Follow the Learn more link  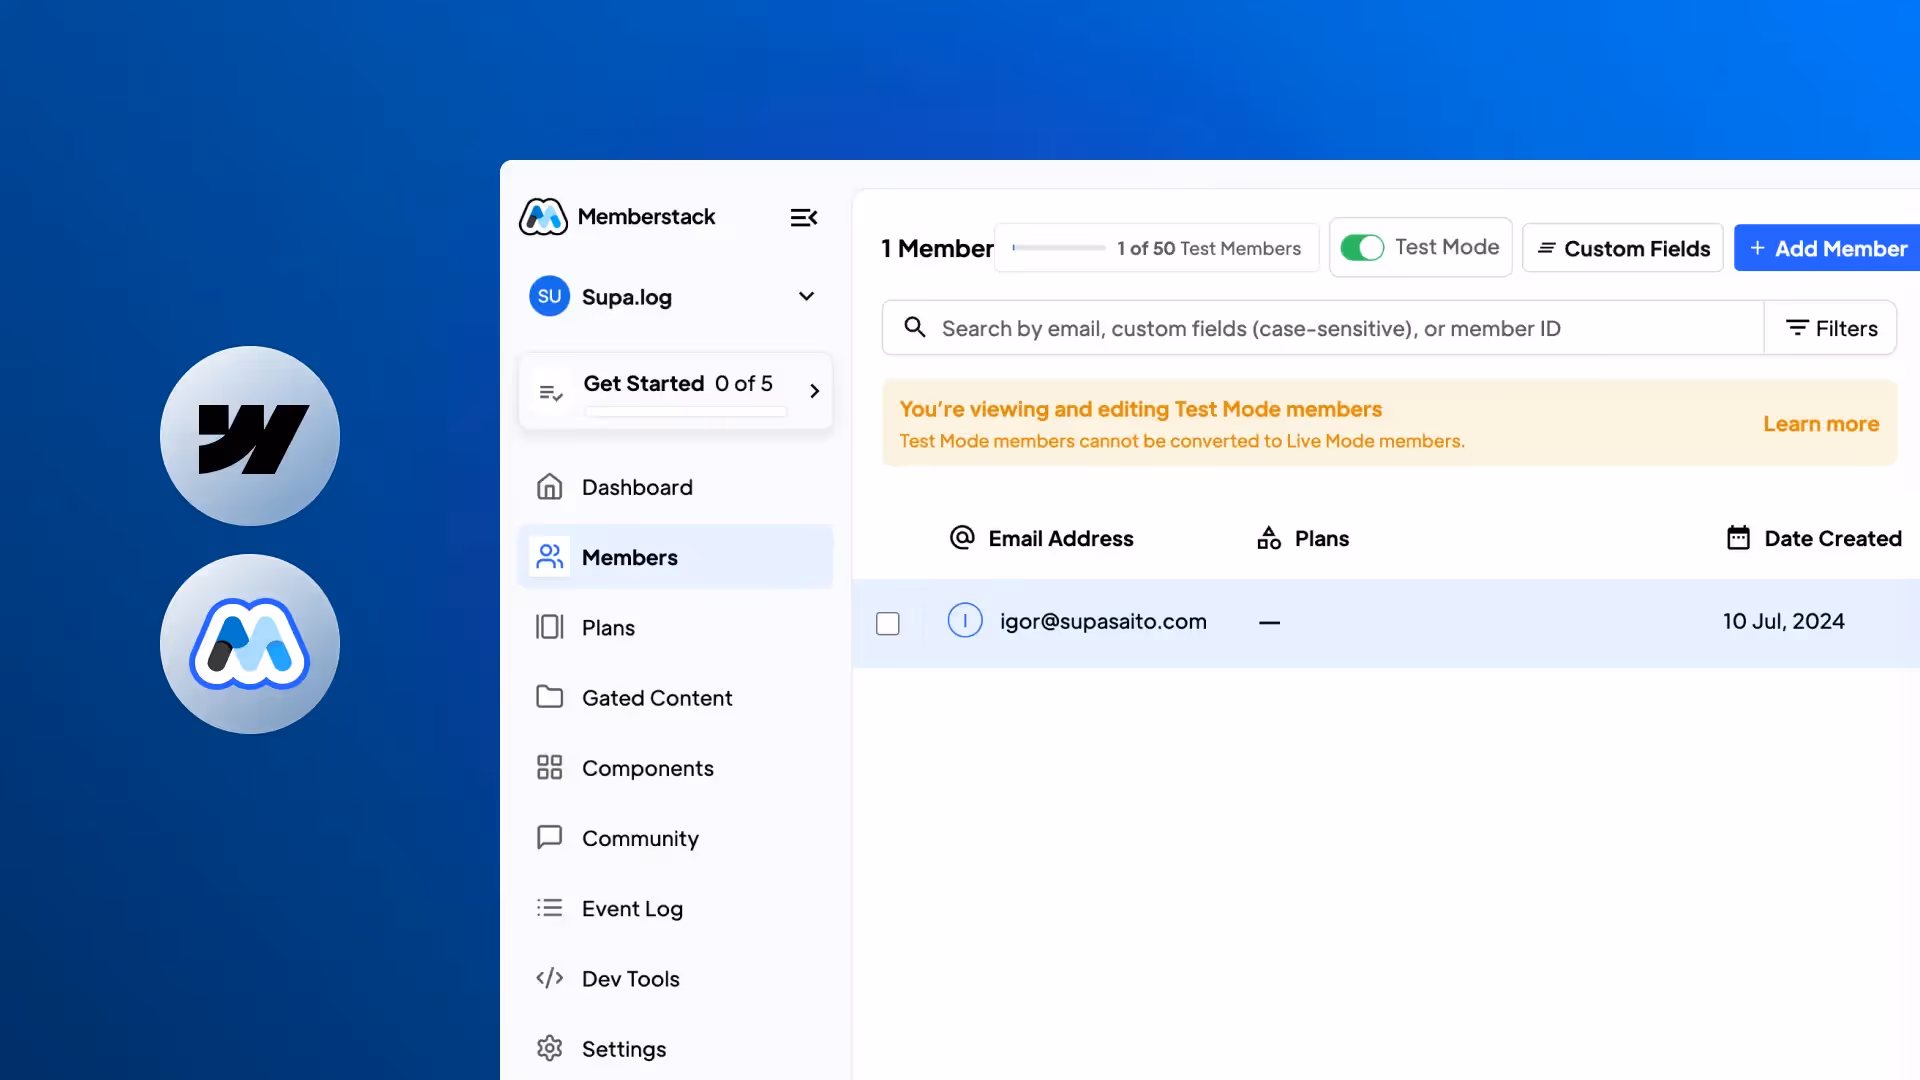pyautogui.click(x=1820, y=424)
